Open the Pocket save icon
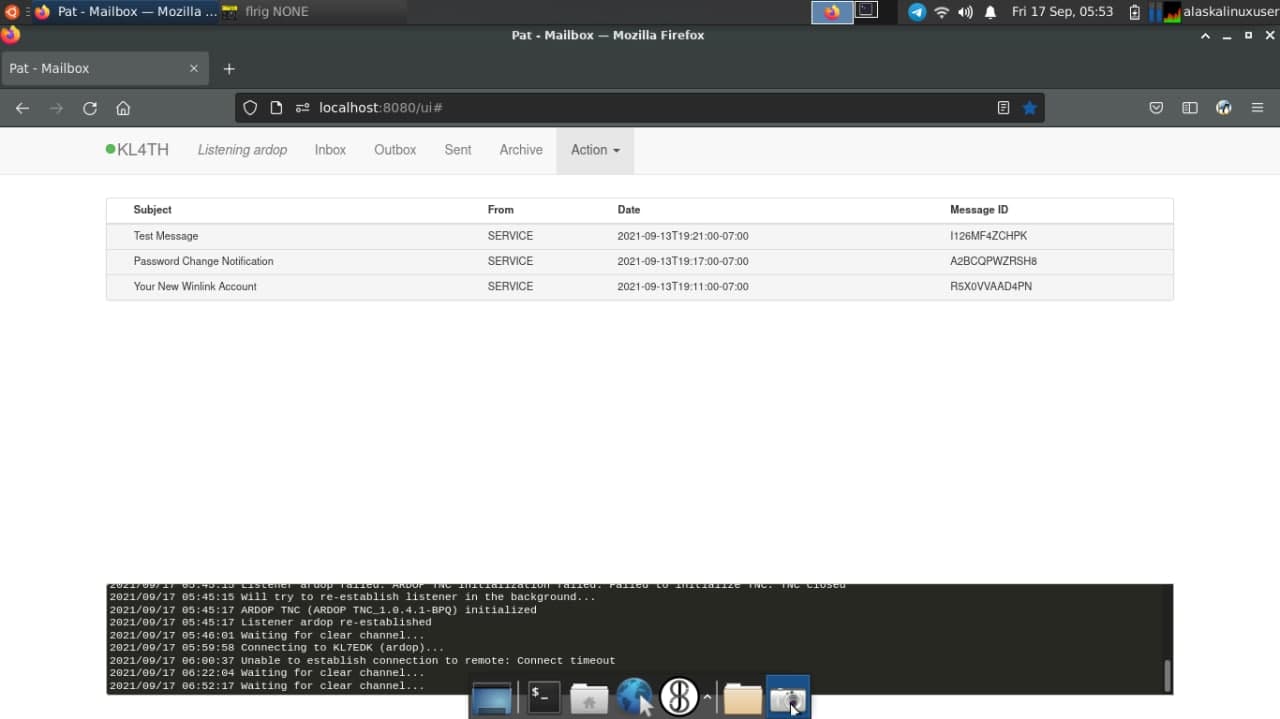The image size is (1280, 719). 1156,108
